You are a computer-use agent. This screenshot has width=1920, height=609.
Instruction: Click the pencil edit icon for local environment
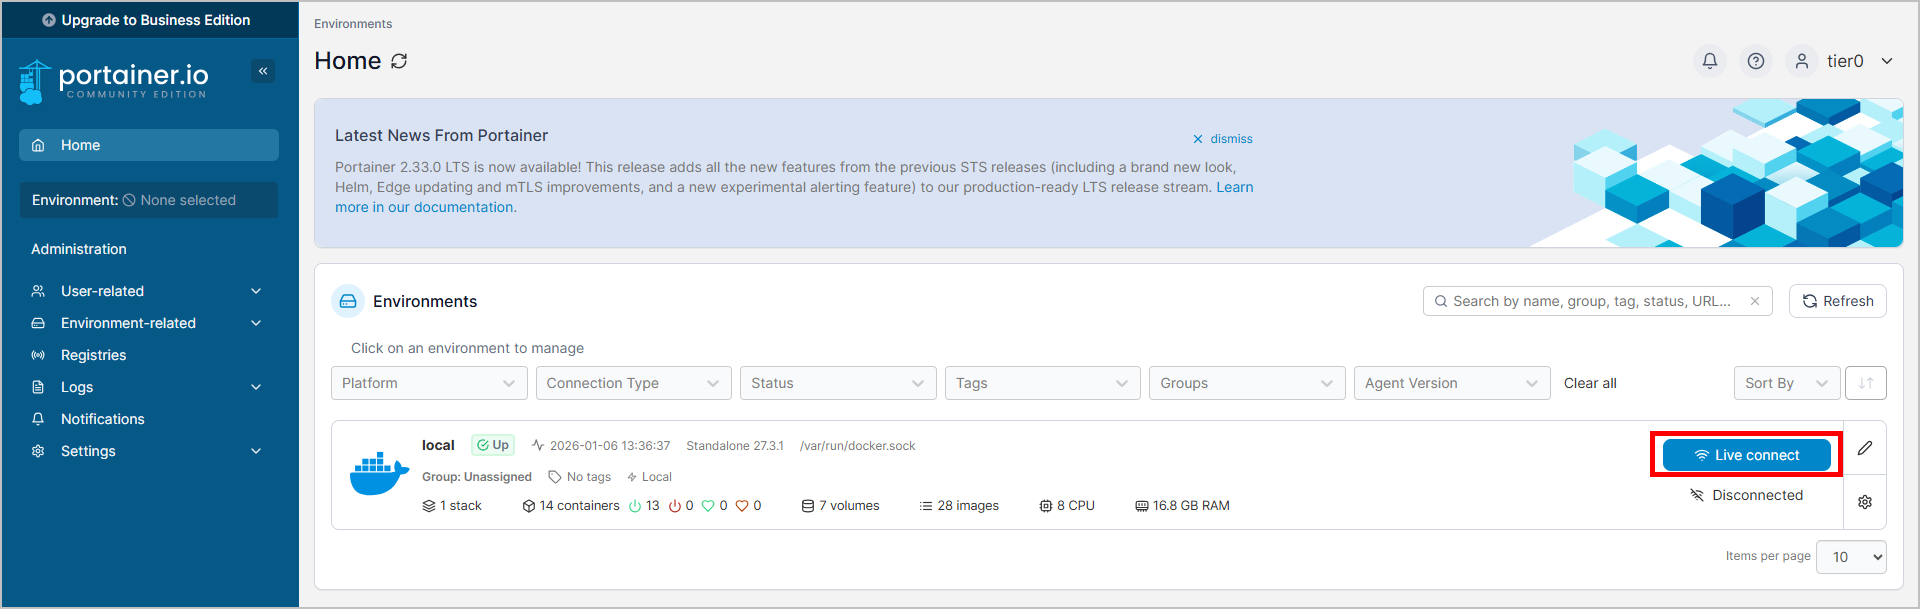point(1865,448)
